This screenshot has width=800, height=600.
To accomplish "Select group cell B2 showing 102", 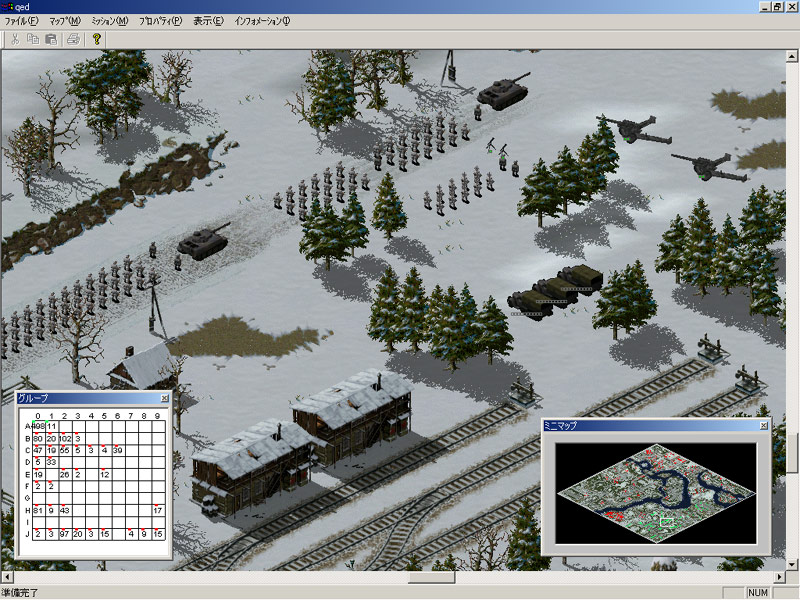I will click(x=64, y=438).
